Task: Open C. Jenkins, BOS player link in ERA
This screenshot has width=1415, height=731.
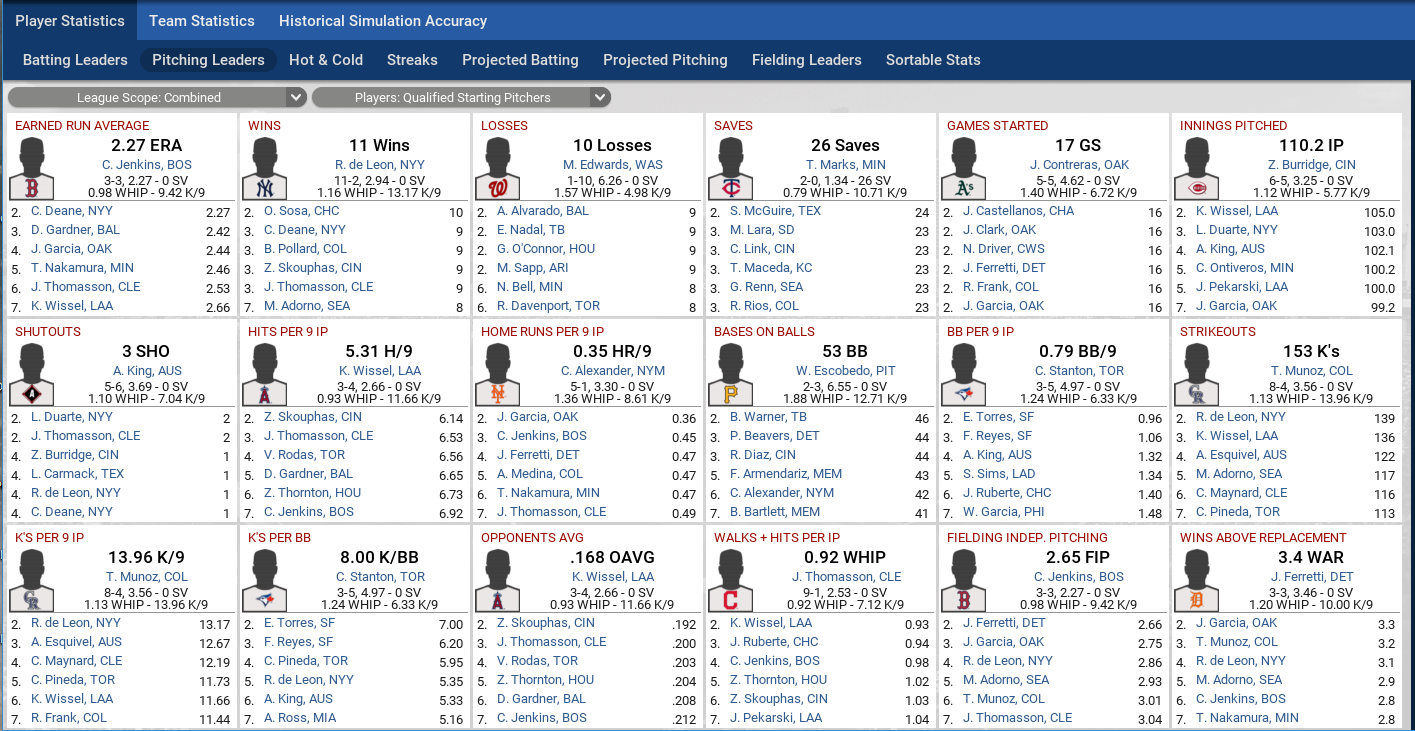Action: click(x=147, y=165)
